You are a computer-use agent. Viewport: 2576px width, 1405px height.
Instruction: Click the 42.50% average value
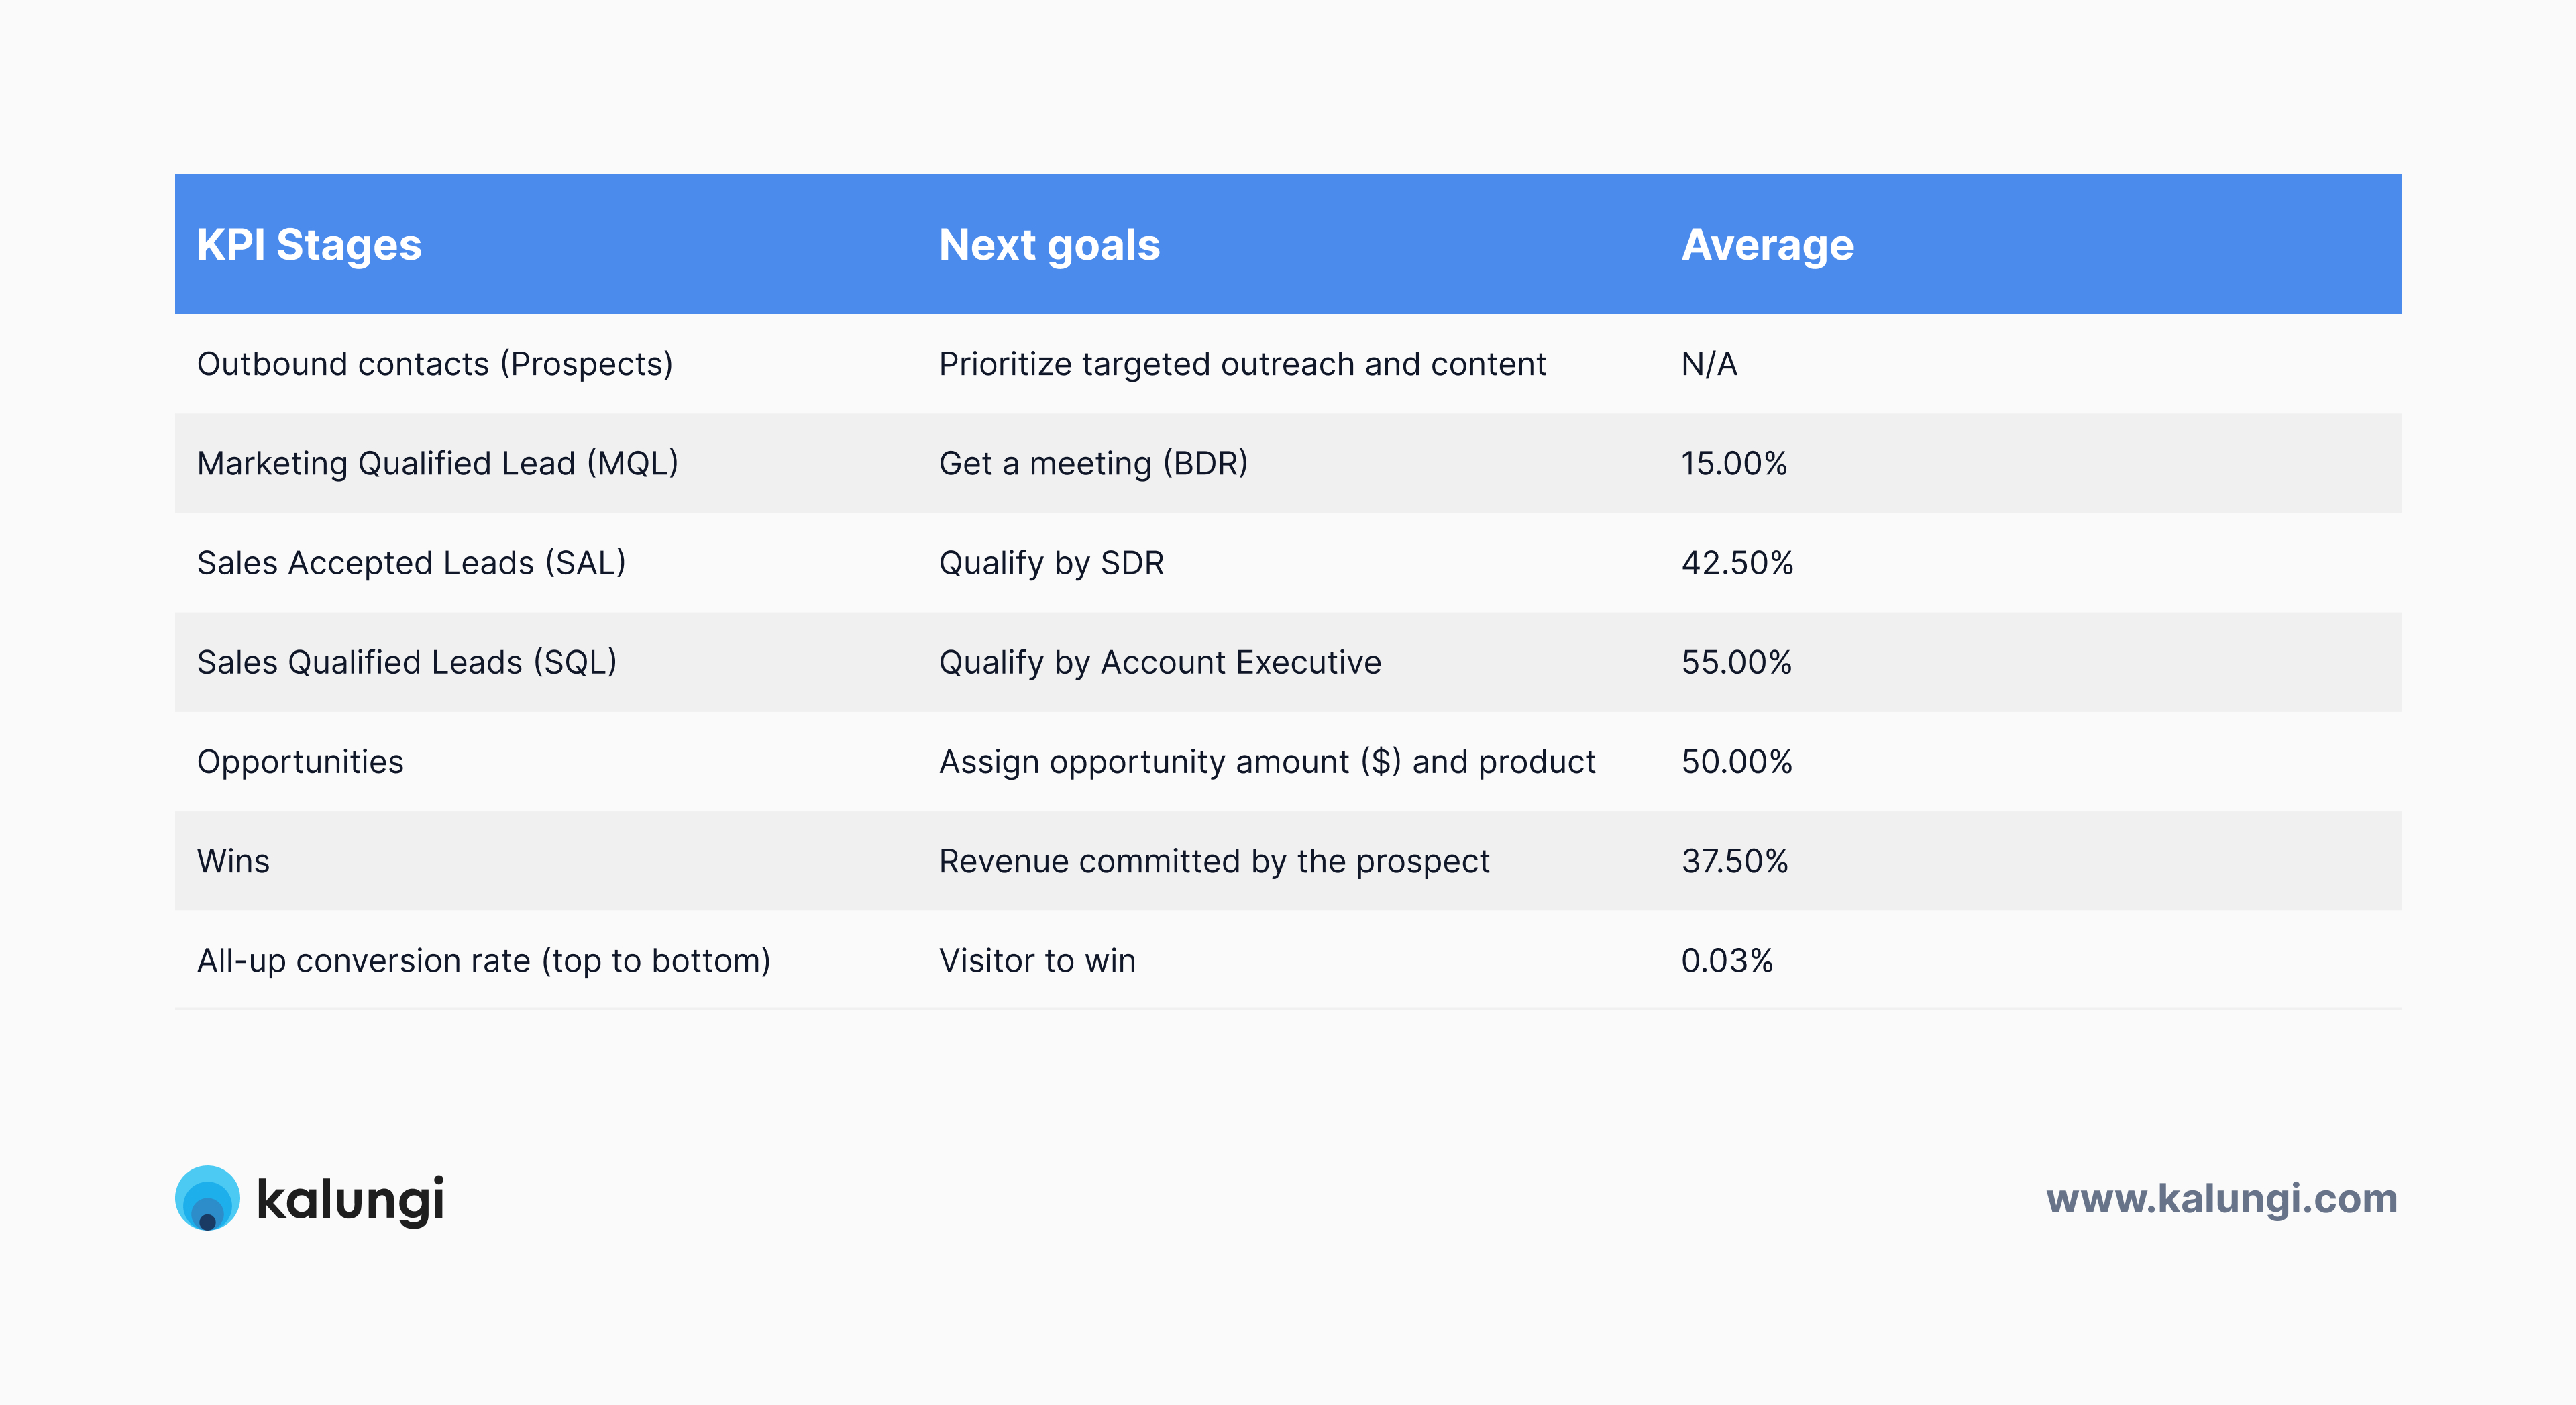(x=1737, y=563)
